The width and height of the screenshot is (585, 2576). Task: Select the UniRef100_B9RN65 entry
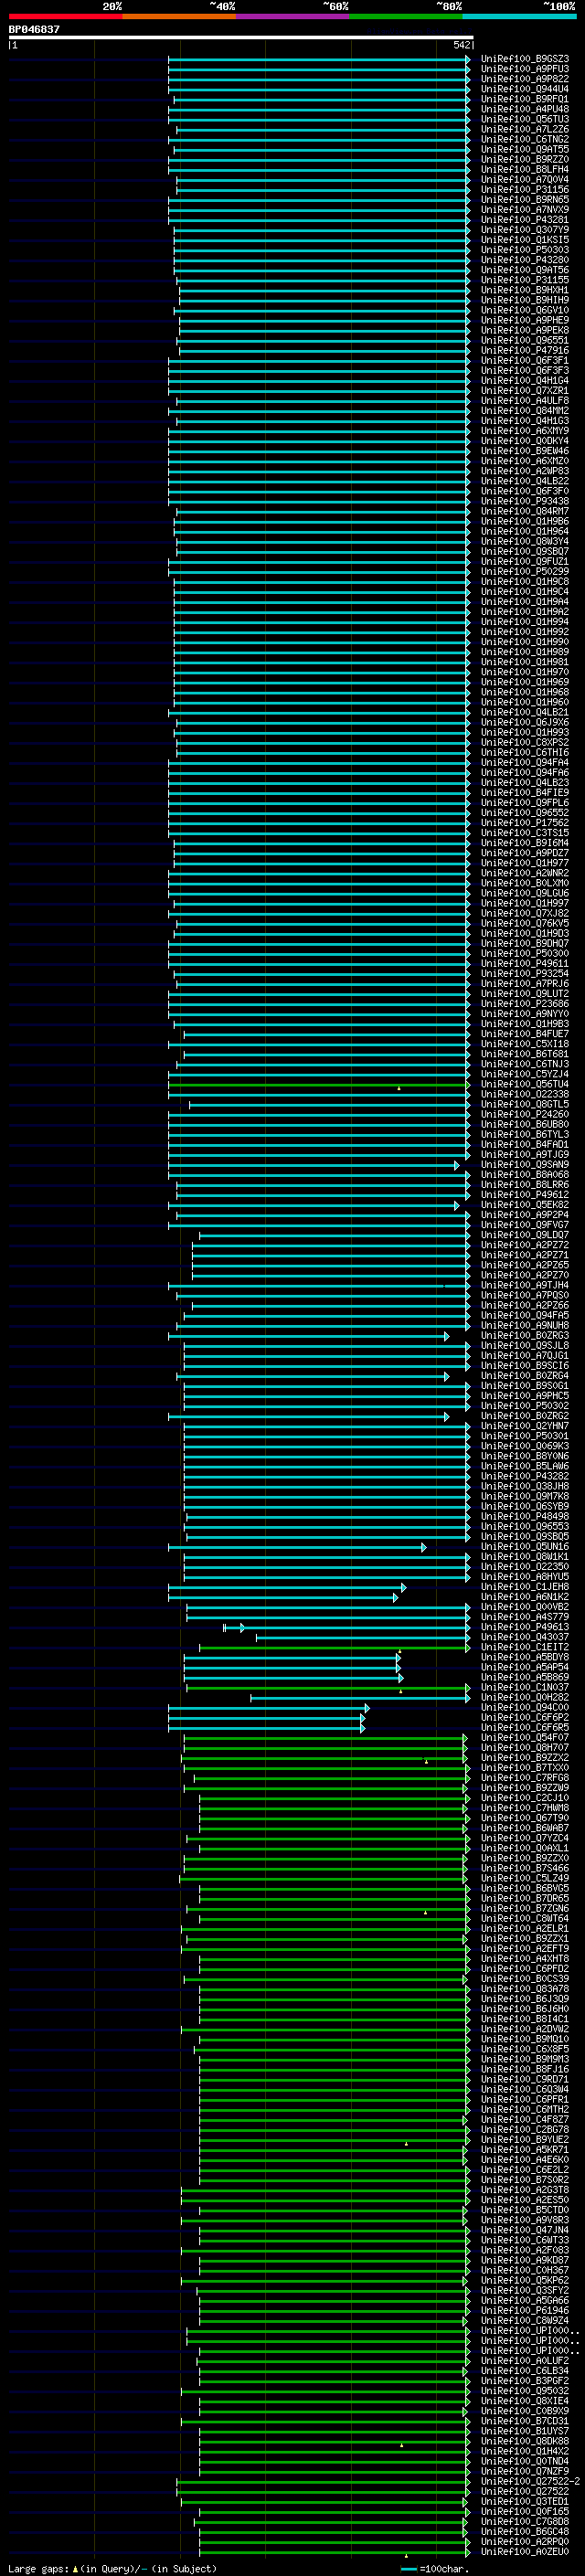(525, 199)
